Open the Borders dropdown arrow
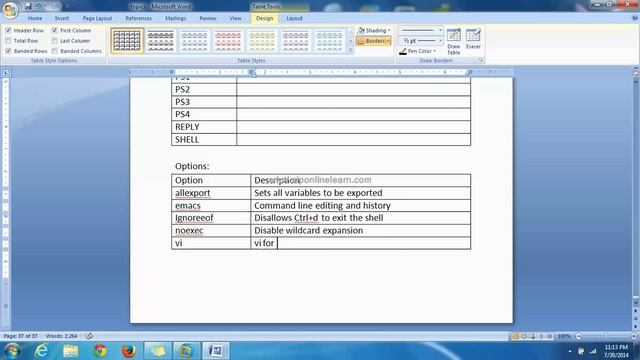Image resolution: width=640 pixels, height=360 pixels. tap(388, 41)
